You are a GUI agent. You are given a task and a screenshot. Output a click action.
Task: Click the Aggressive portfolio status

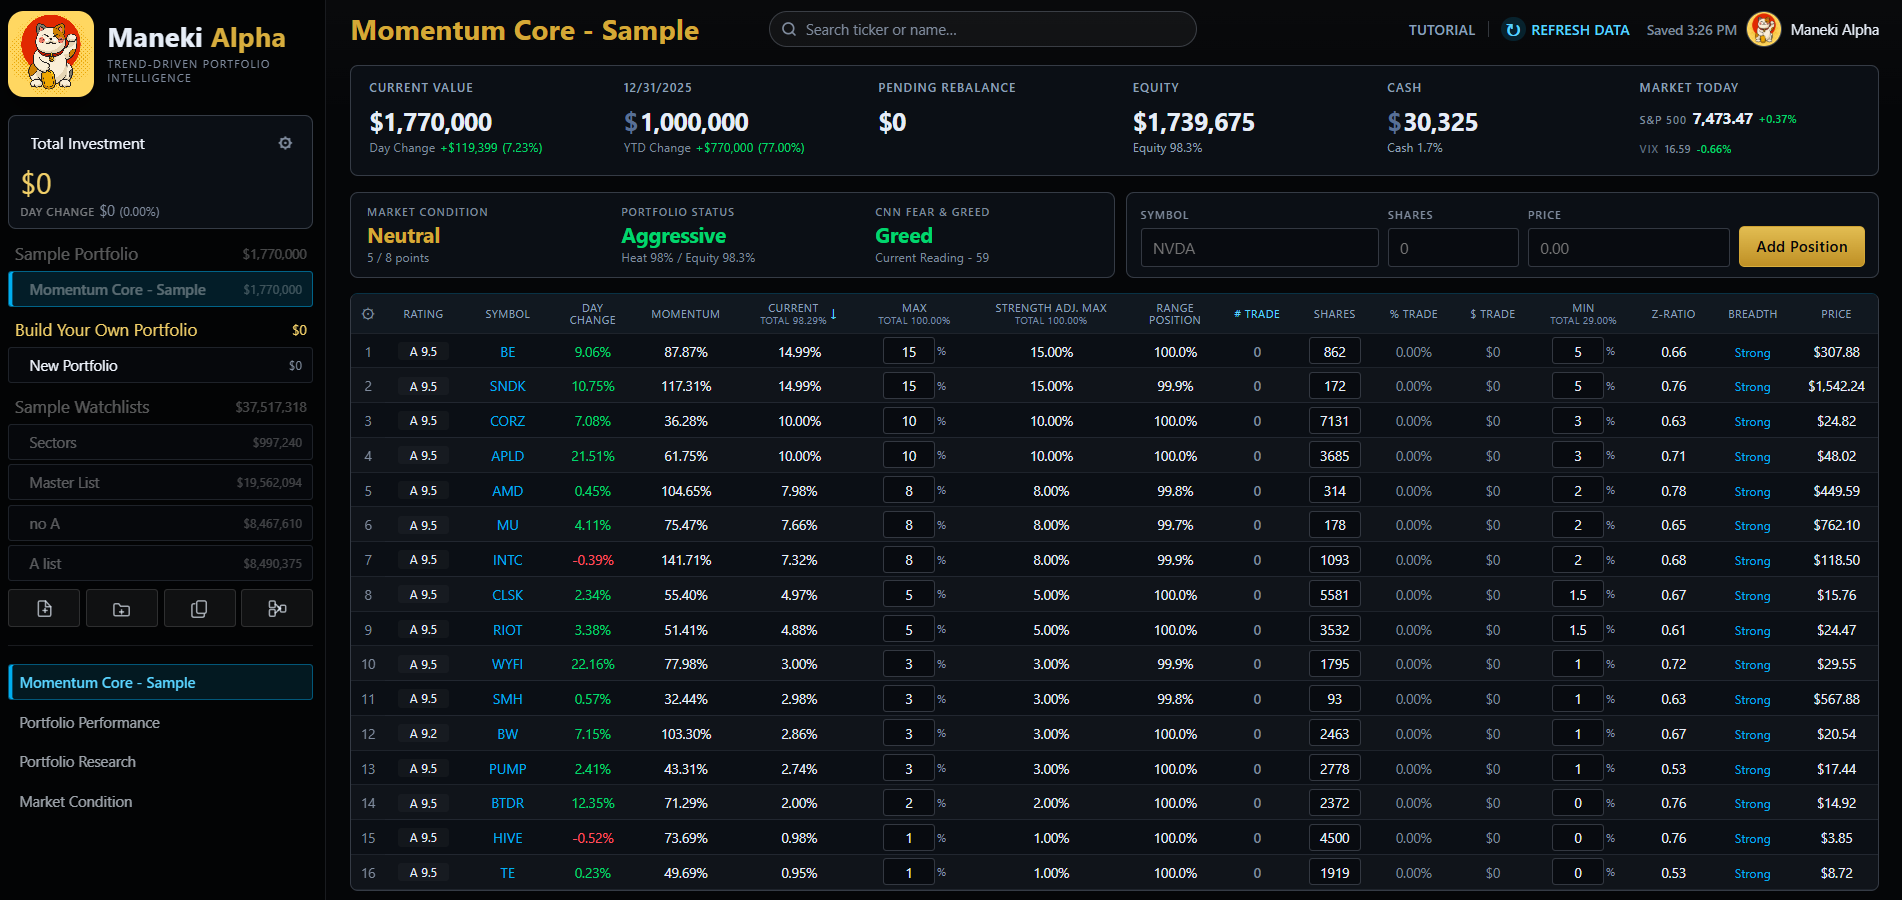[673, 236]
